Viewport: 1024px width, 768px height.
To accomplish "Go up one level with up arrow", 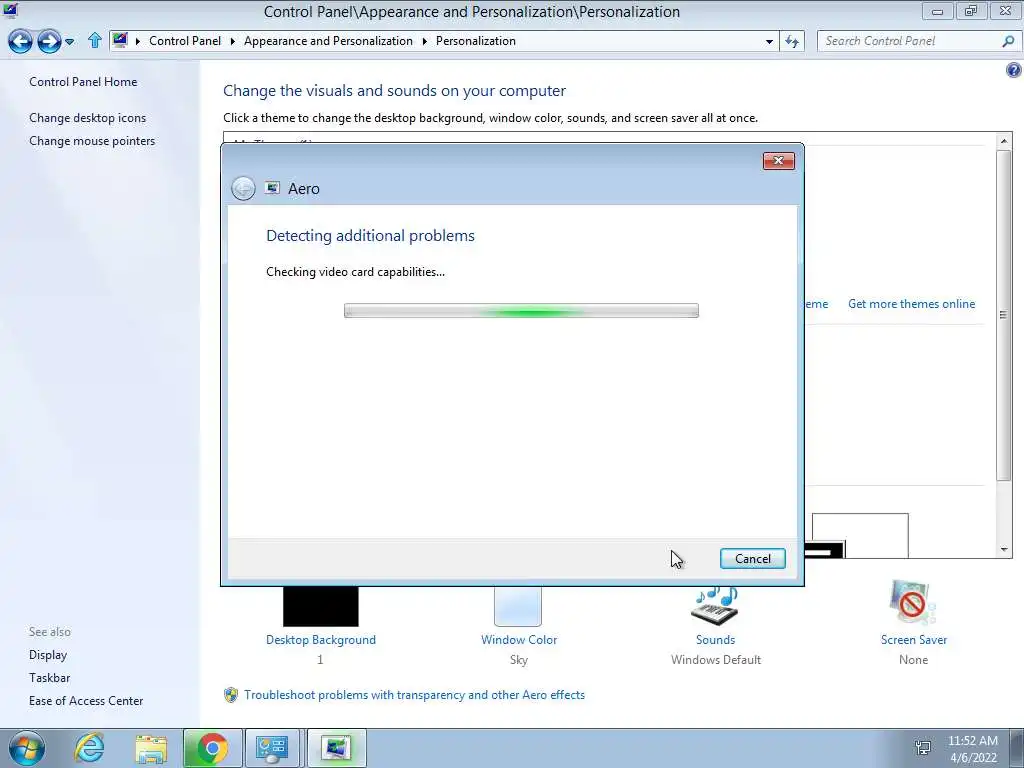I will click(x=95, y=40).
